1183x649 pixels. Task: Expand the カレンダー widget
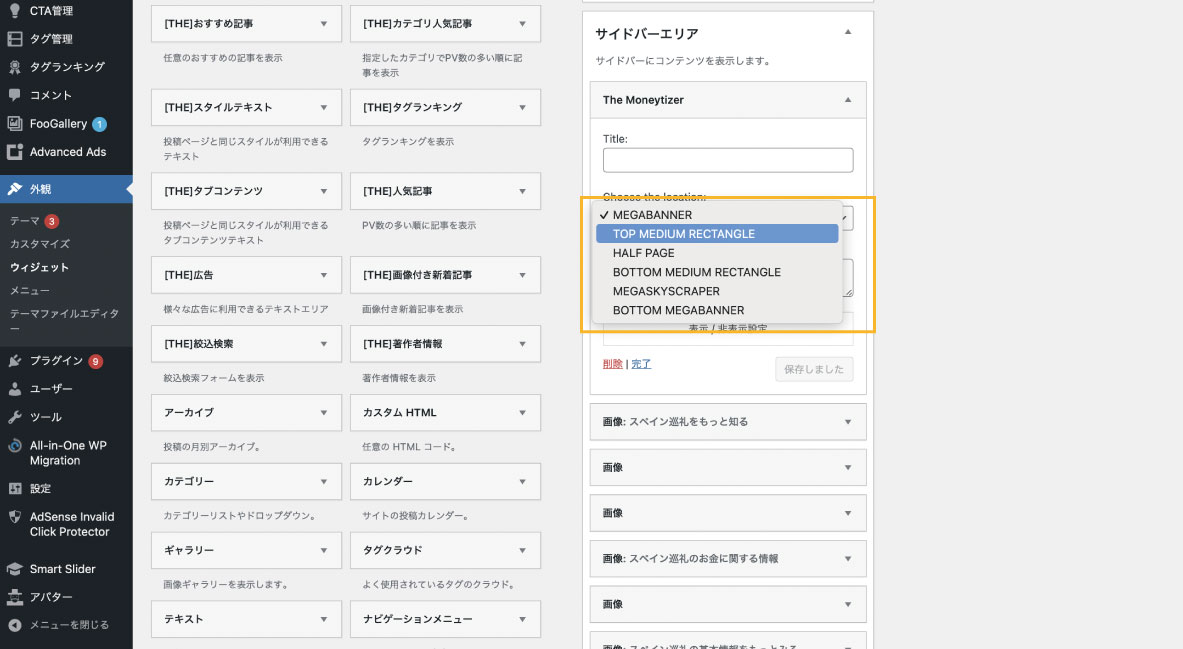coord(522,481)
